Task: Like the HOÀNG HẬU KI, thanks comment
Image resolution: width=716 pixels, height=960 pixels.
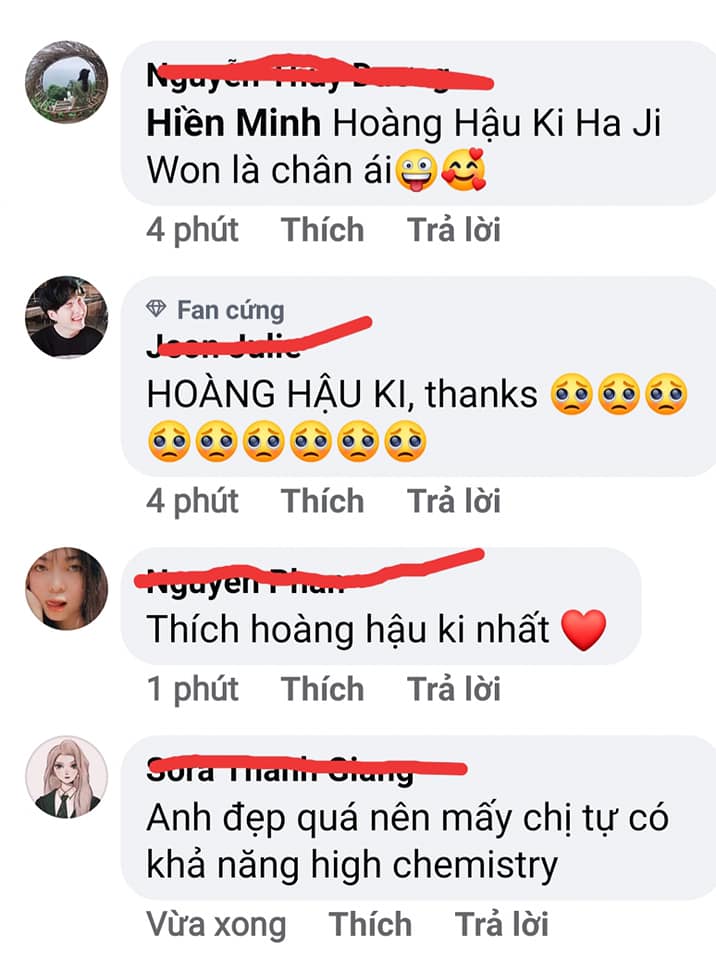Action: (x=322, y=501)
